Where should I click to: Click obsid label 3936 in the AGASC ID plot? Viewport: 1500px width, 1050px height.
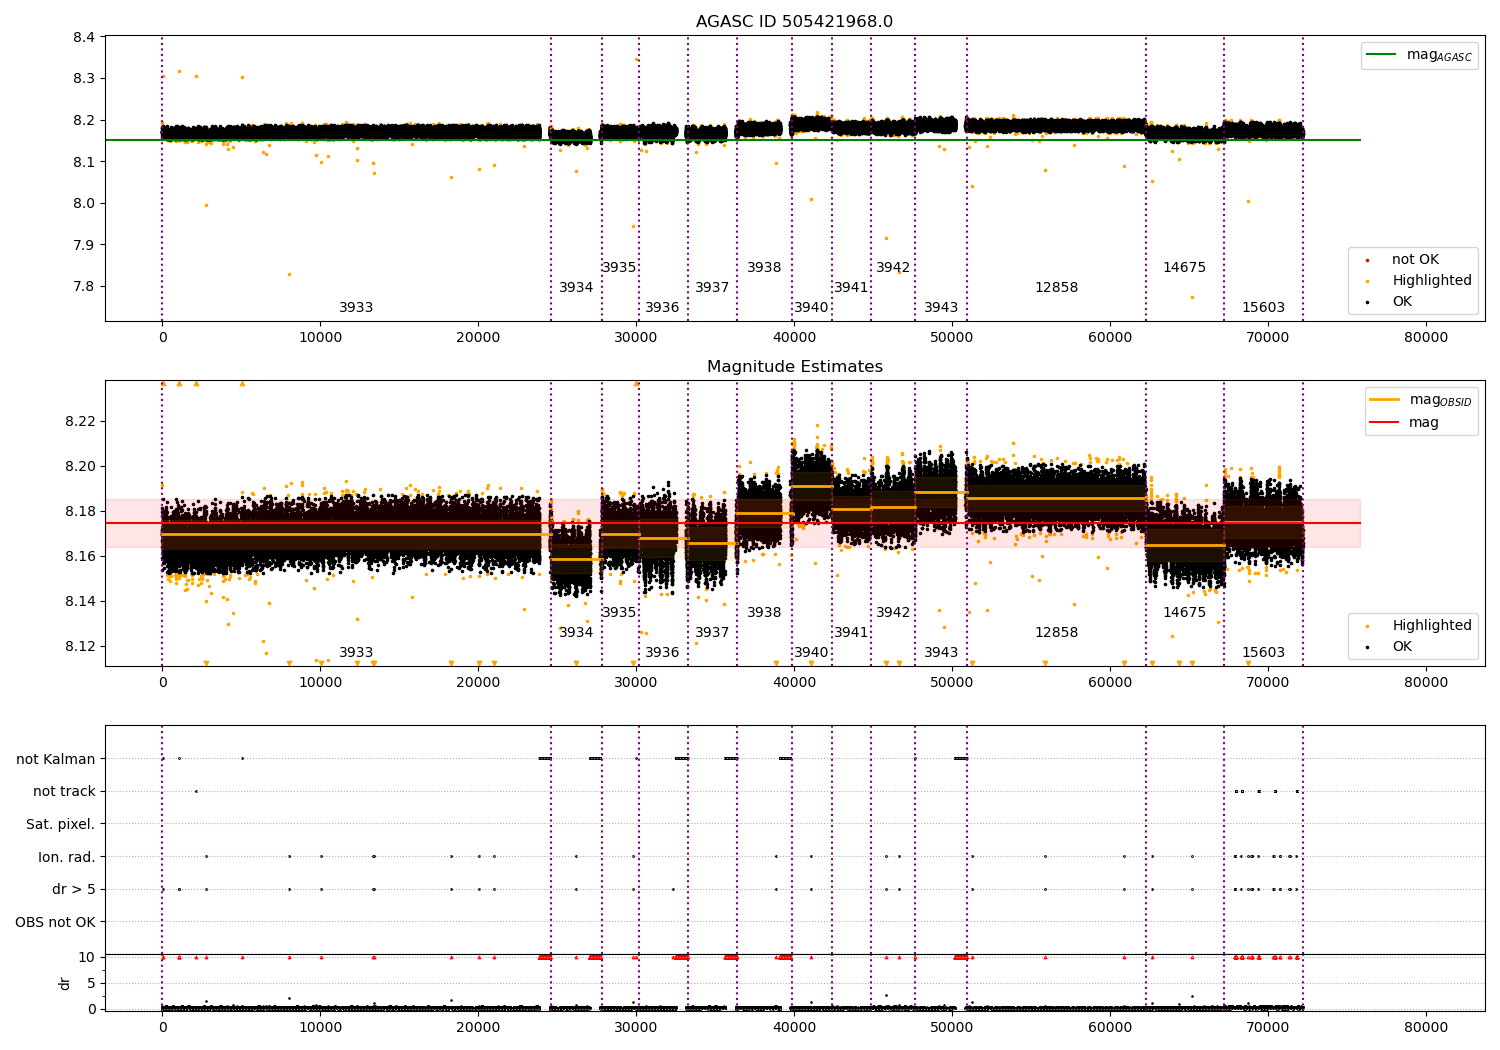point(662,307)
